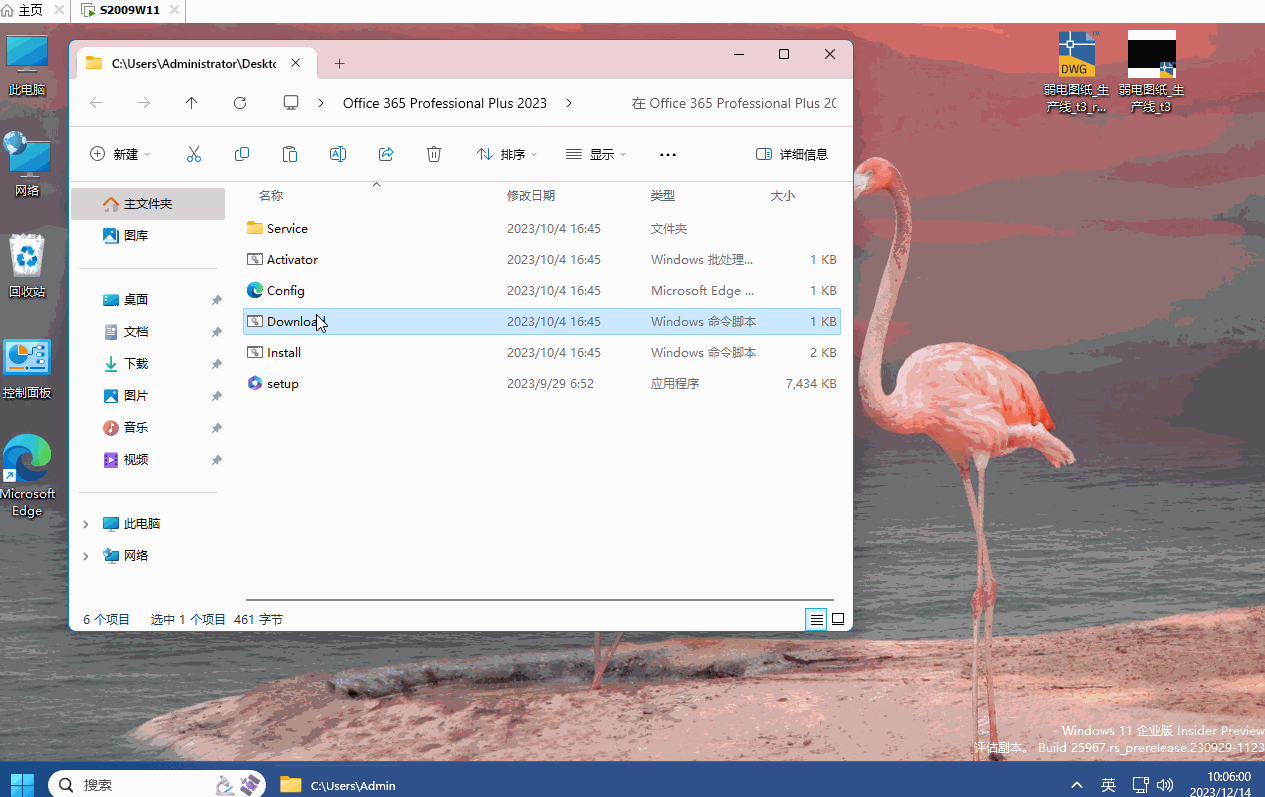This screenshot has width=1265, height=797.
Task: Click the taskbar 搜索 search box
Action: pyautogui.click(x=156, y=784)
